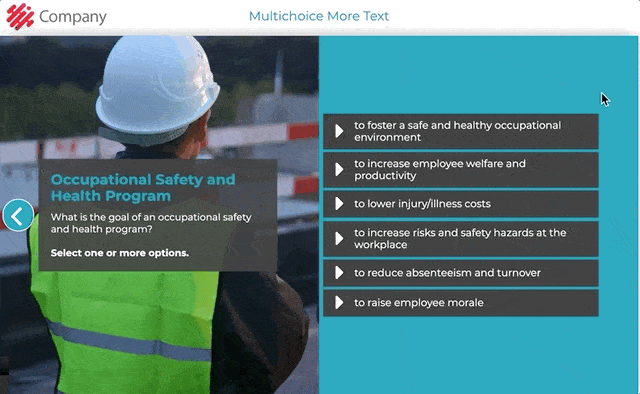Click arrow icon beside 'increase employee welfare' option
Viewport: 640px width, 394px height.
click(x=339, y=169)
